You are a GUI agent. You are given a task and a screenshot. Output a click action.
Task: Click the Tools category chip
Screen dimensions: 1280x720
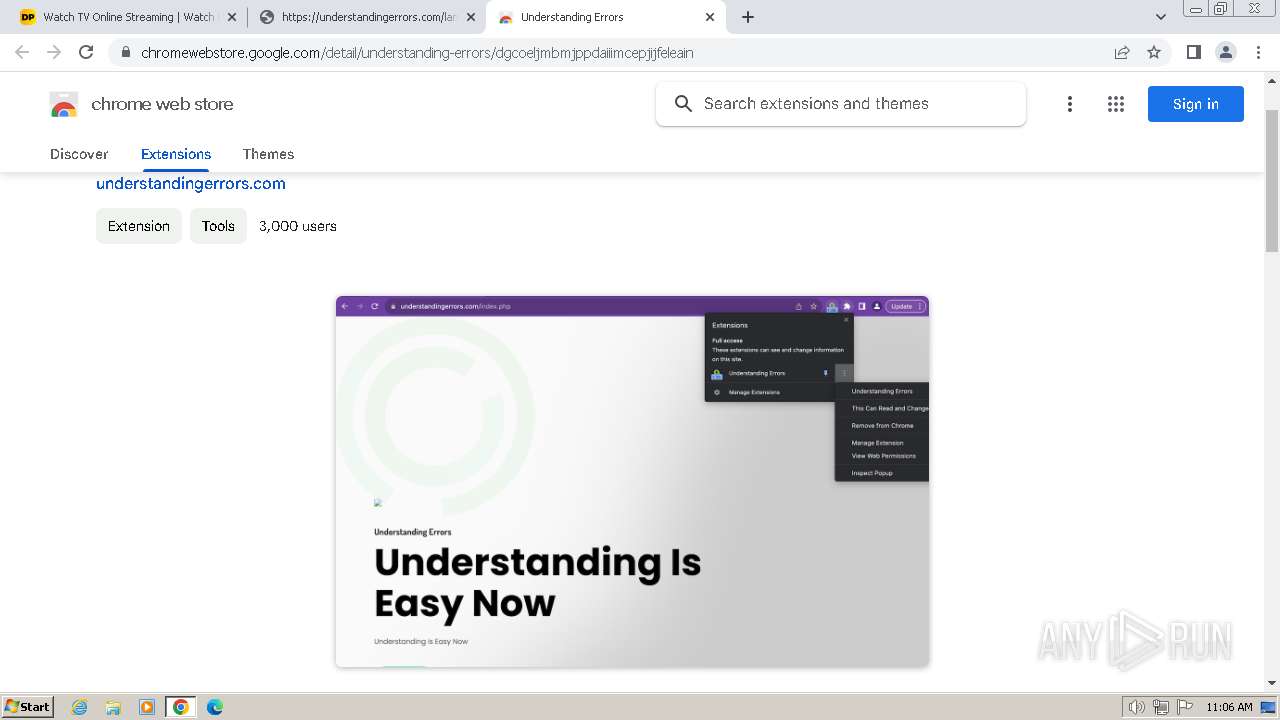click(218, 226)
